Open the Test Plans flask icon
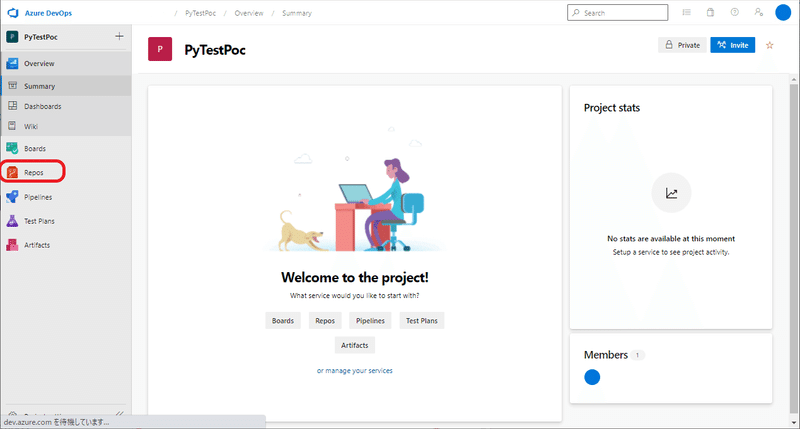 pos(12,221)
